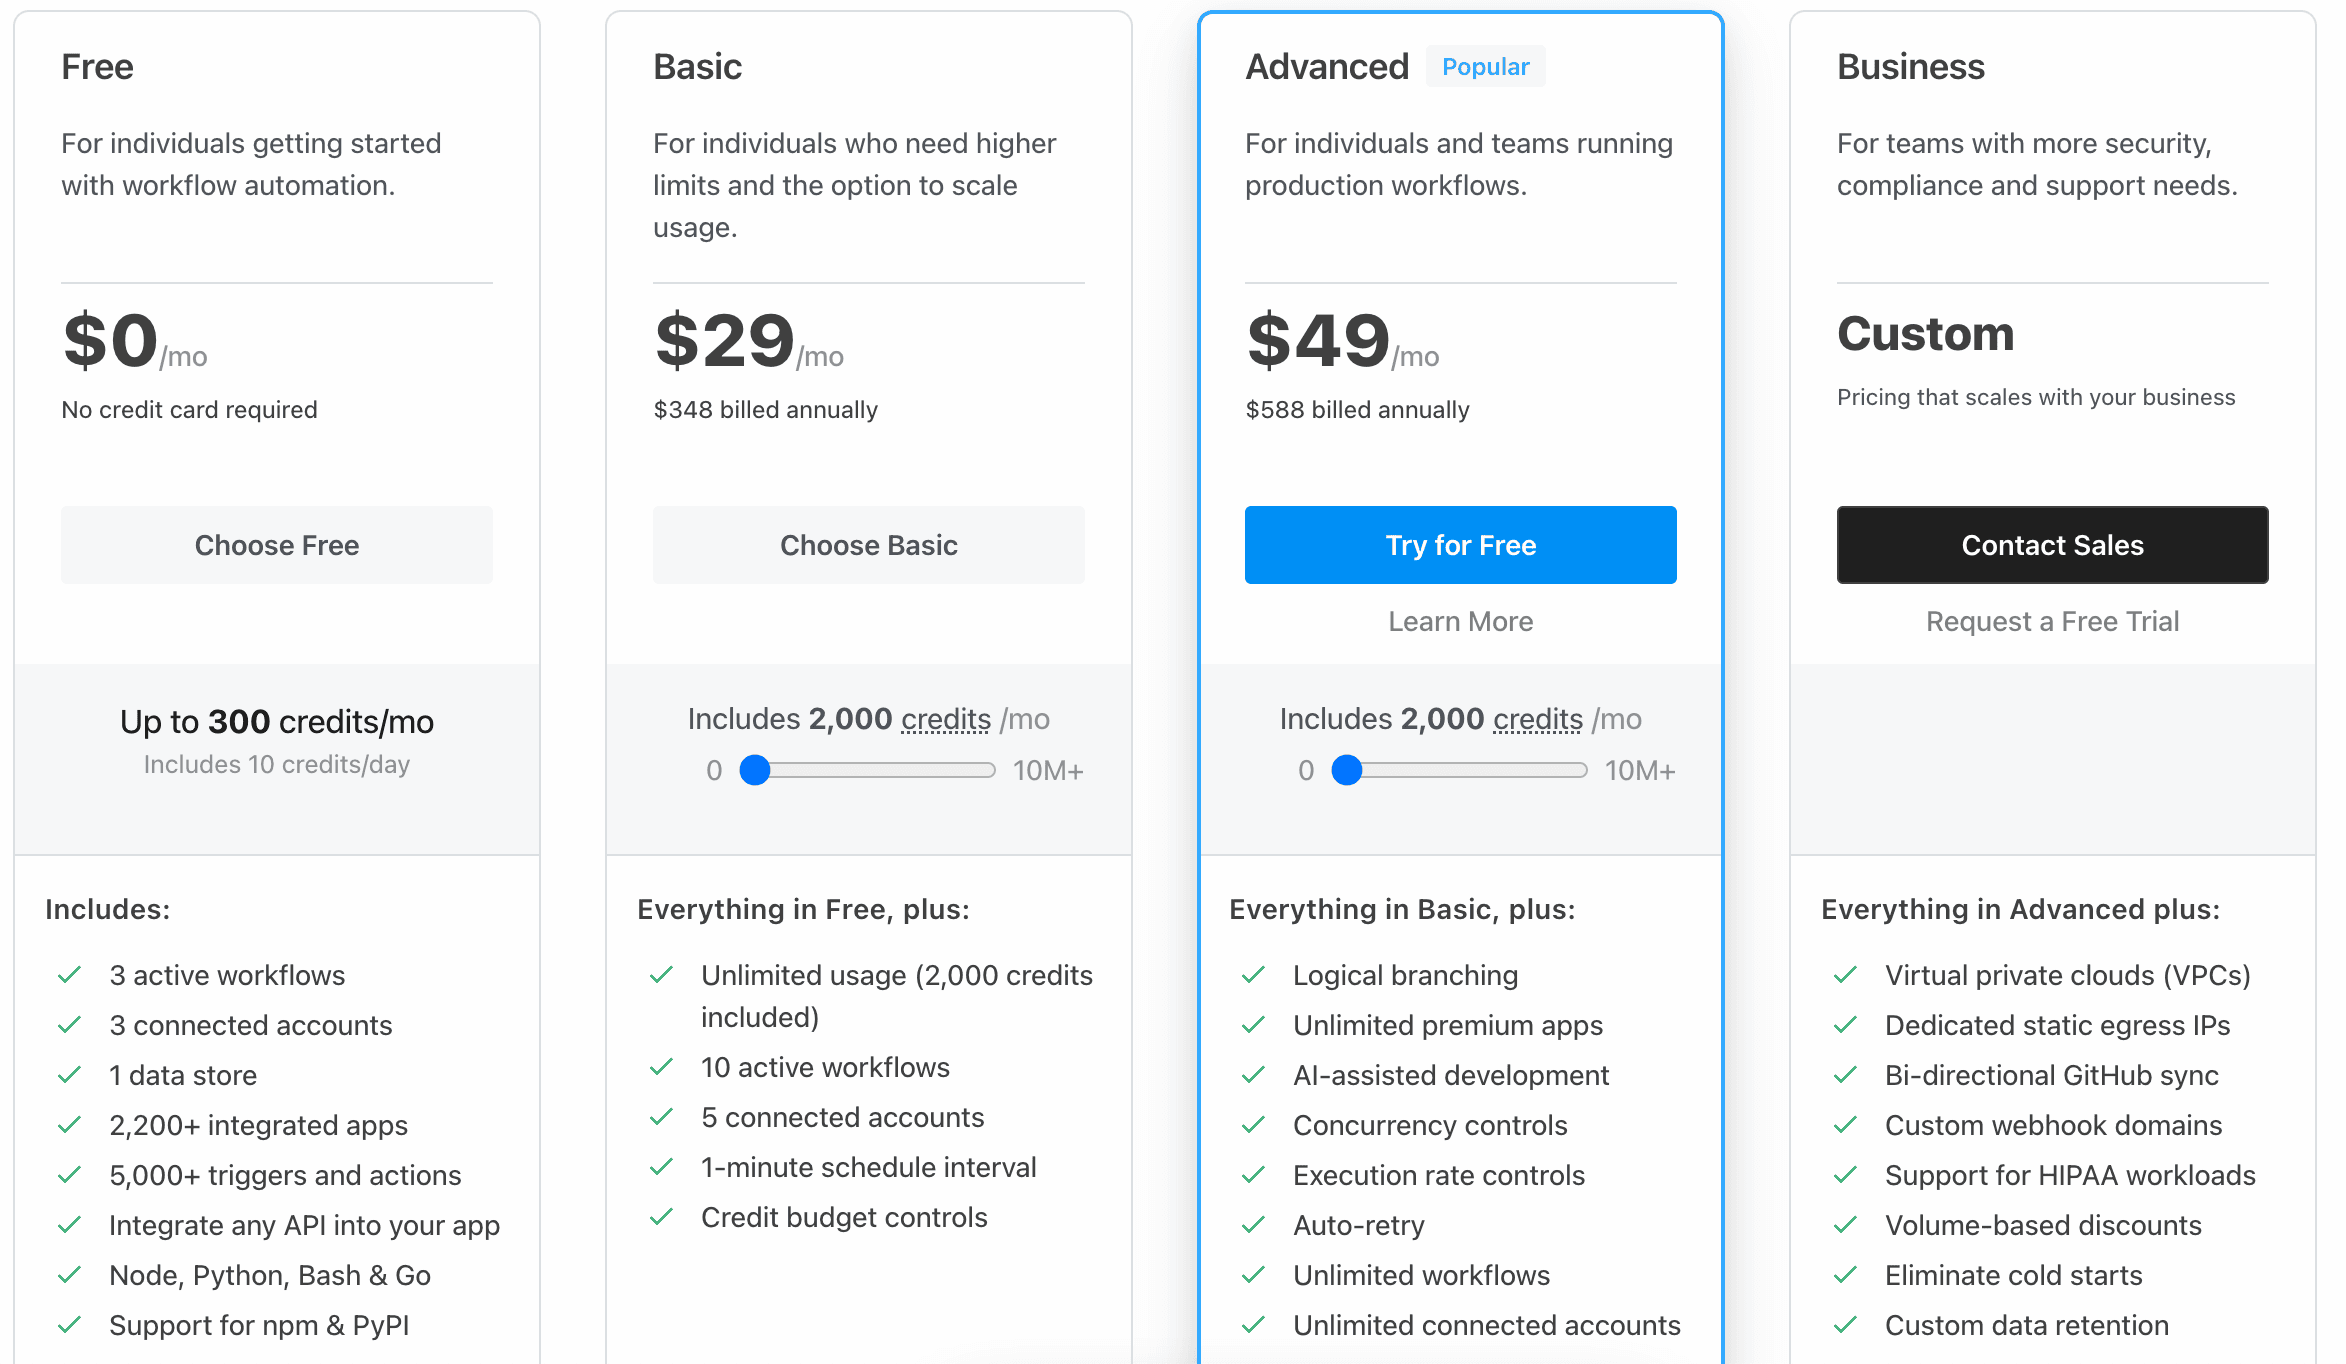Click the credits slider handle in the Advanced plan
The height and width of the screenshot is (1364, 2346).
[x=1347, y=770]
